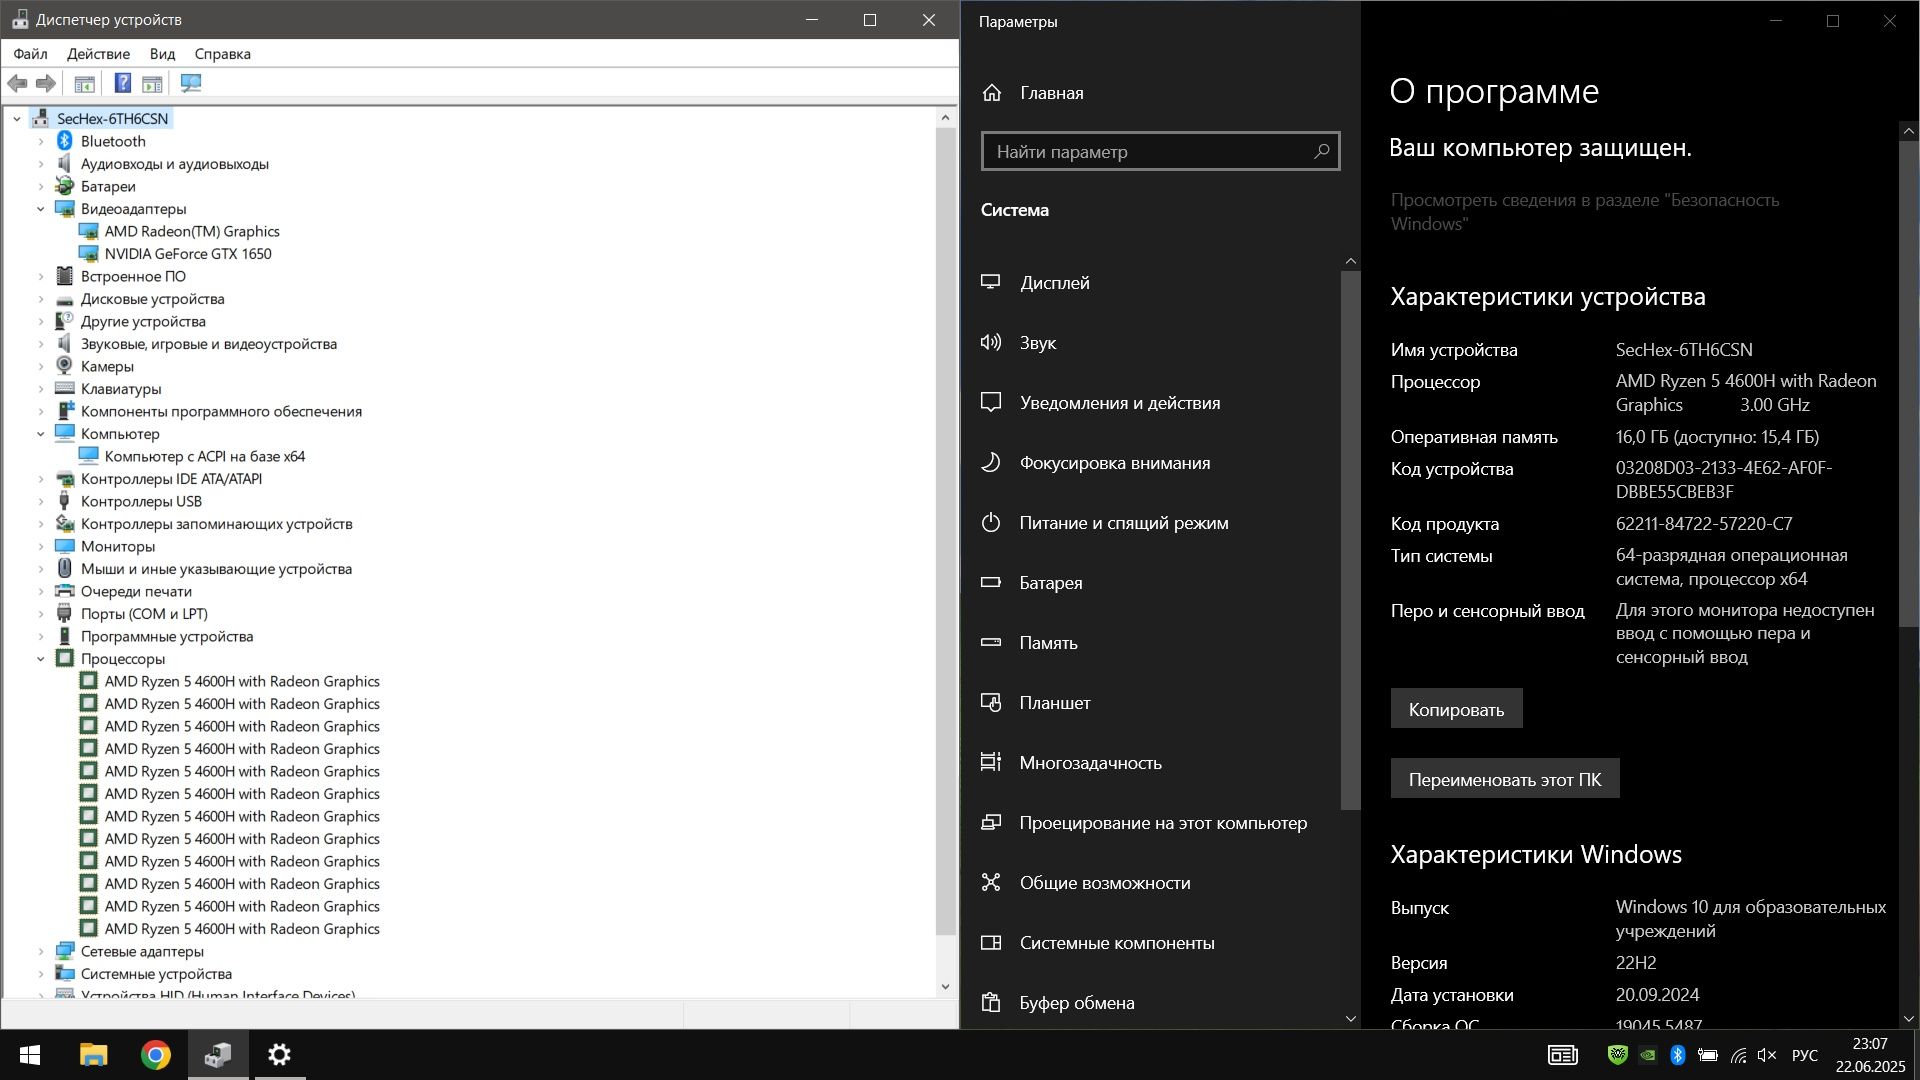Select the NVIDIA GeForce GTX 1650 adapter
Image resolution: width=1920 pixels, height=1080 pixels.
[188, 254]
